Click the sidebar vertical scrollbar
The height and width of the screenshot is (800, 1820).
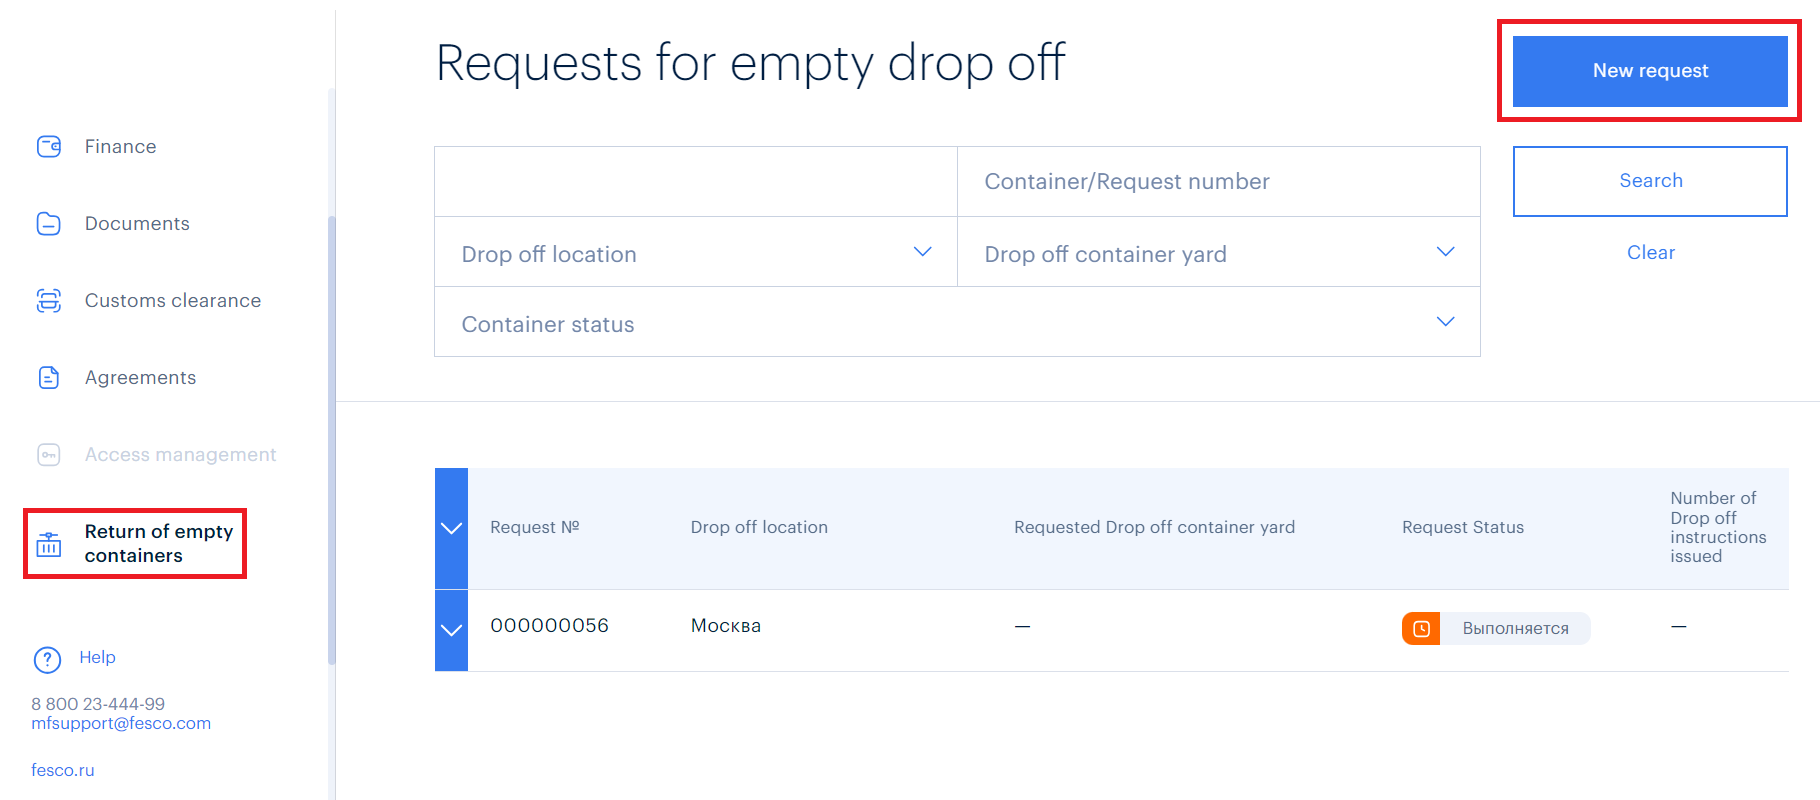tap(331, 440)
